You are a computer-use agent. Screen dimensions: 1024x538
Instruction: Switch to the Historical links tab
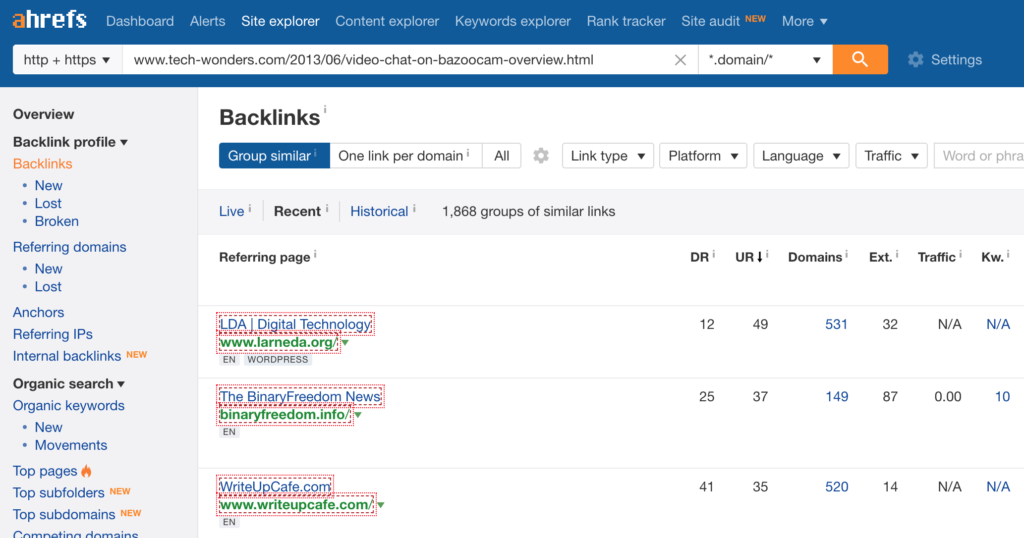(x=379, y=212)
